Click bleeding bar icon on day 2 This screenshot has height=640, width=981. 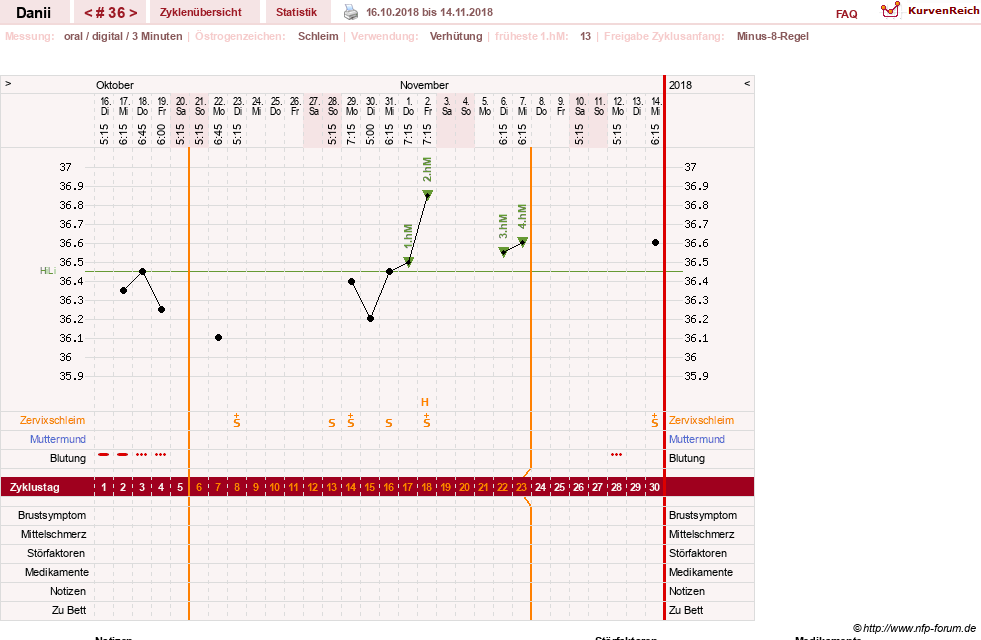[x=123, y=454]
